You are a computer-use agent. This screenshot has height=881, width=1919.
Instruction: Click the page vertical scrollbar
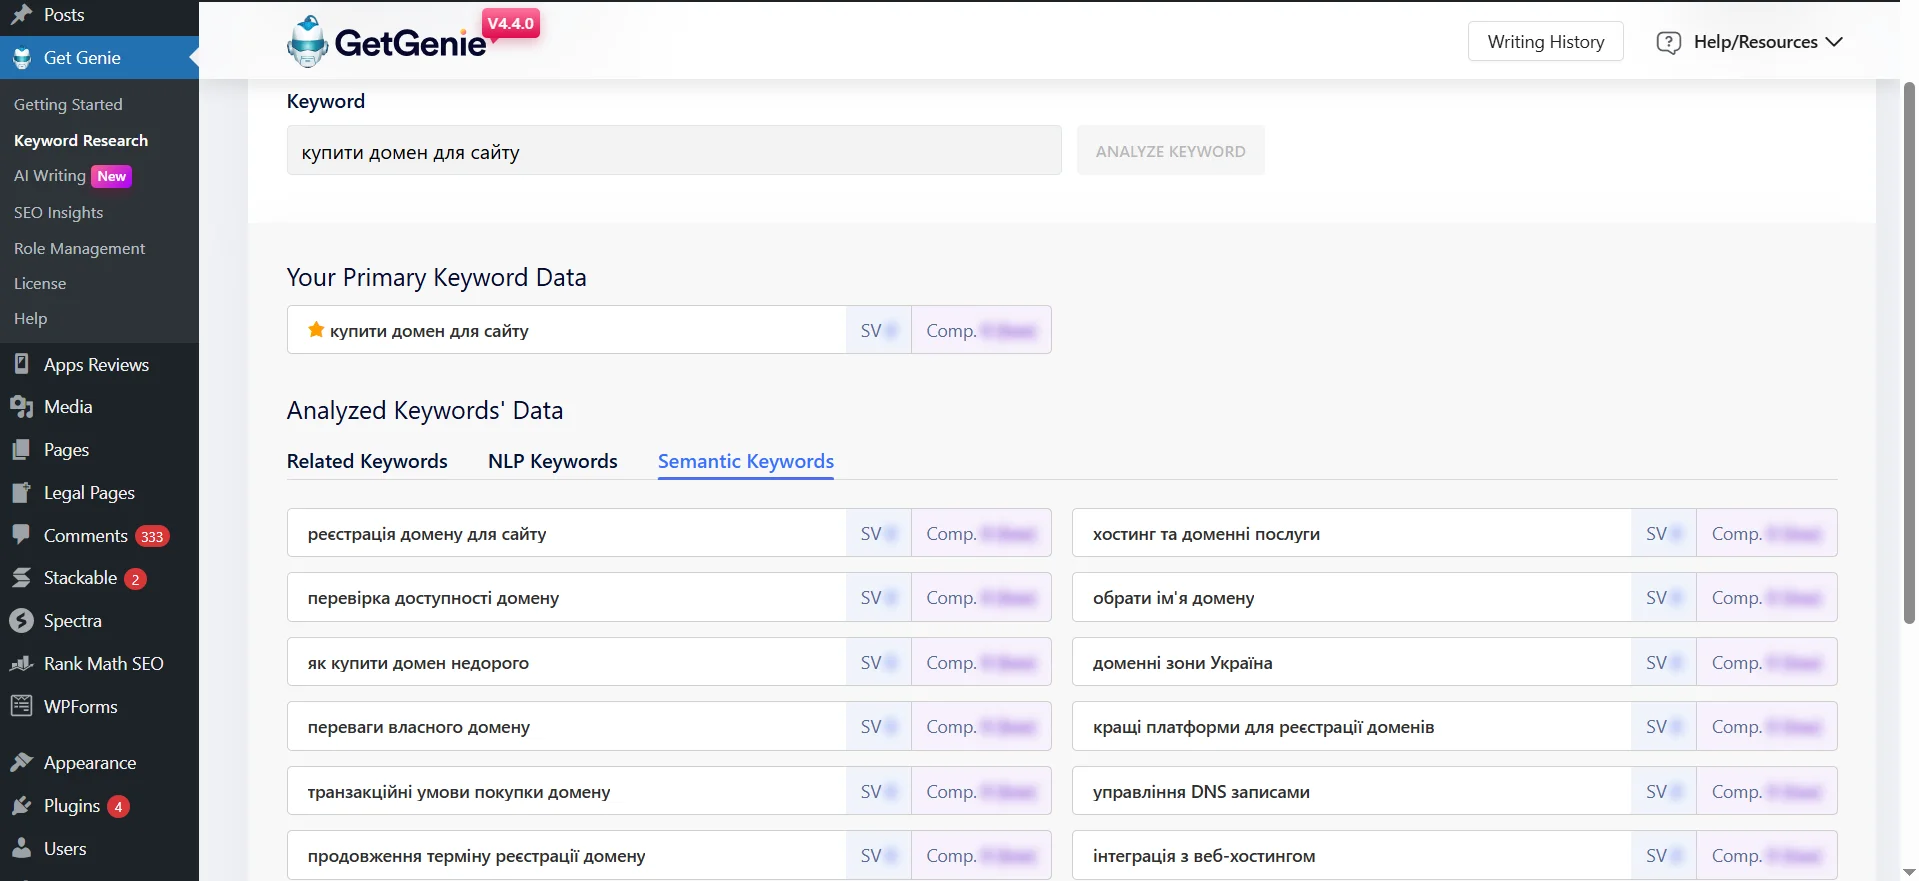pyautogui.click(x=1908, y=350)
